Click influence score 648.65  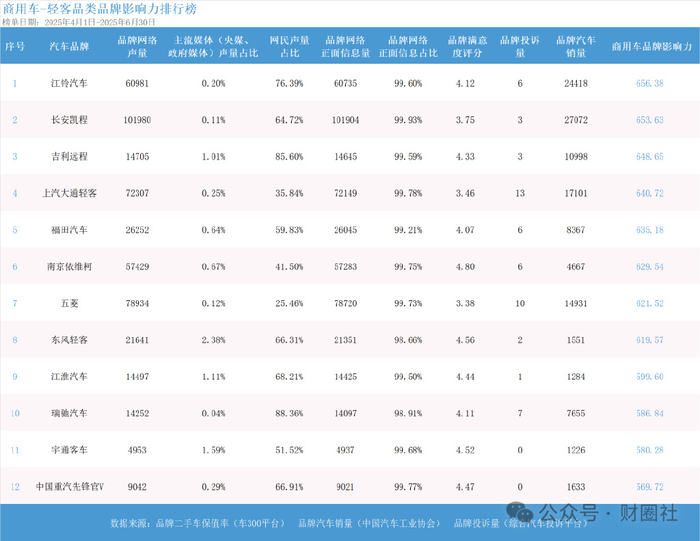(650, 156)
